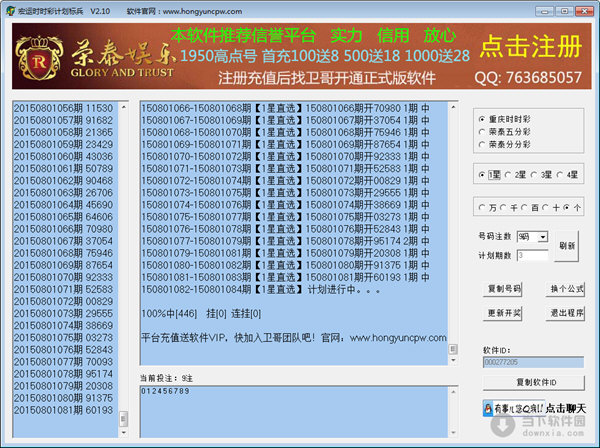The width and height of the screenshot is (600, 448).
Task: Click left list row 20150801081期 60193
Action: click(64, 410)
